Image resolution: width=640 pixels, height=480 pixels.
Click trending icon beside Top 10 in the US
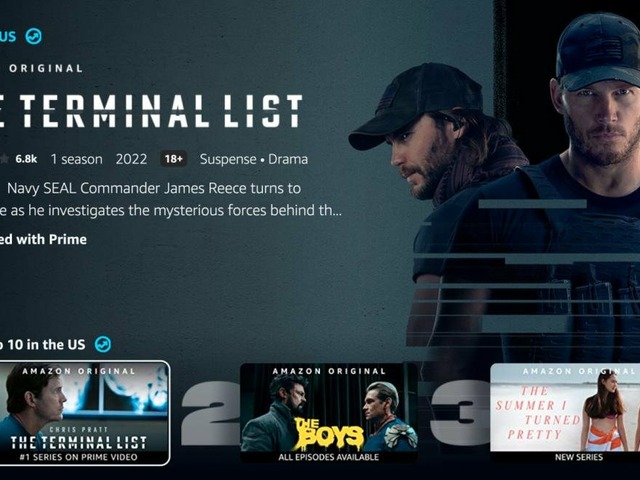coord(103,344)
